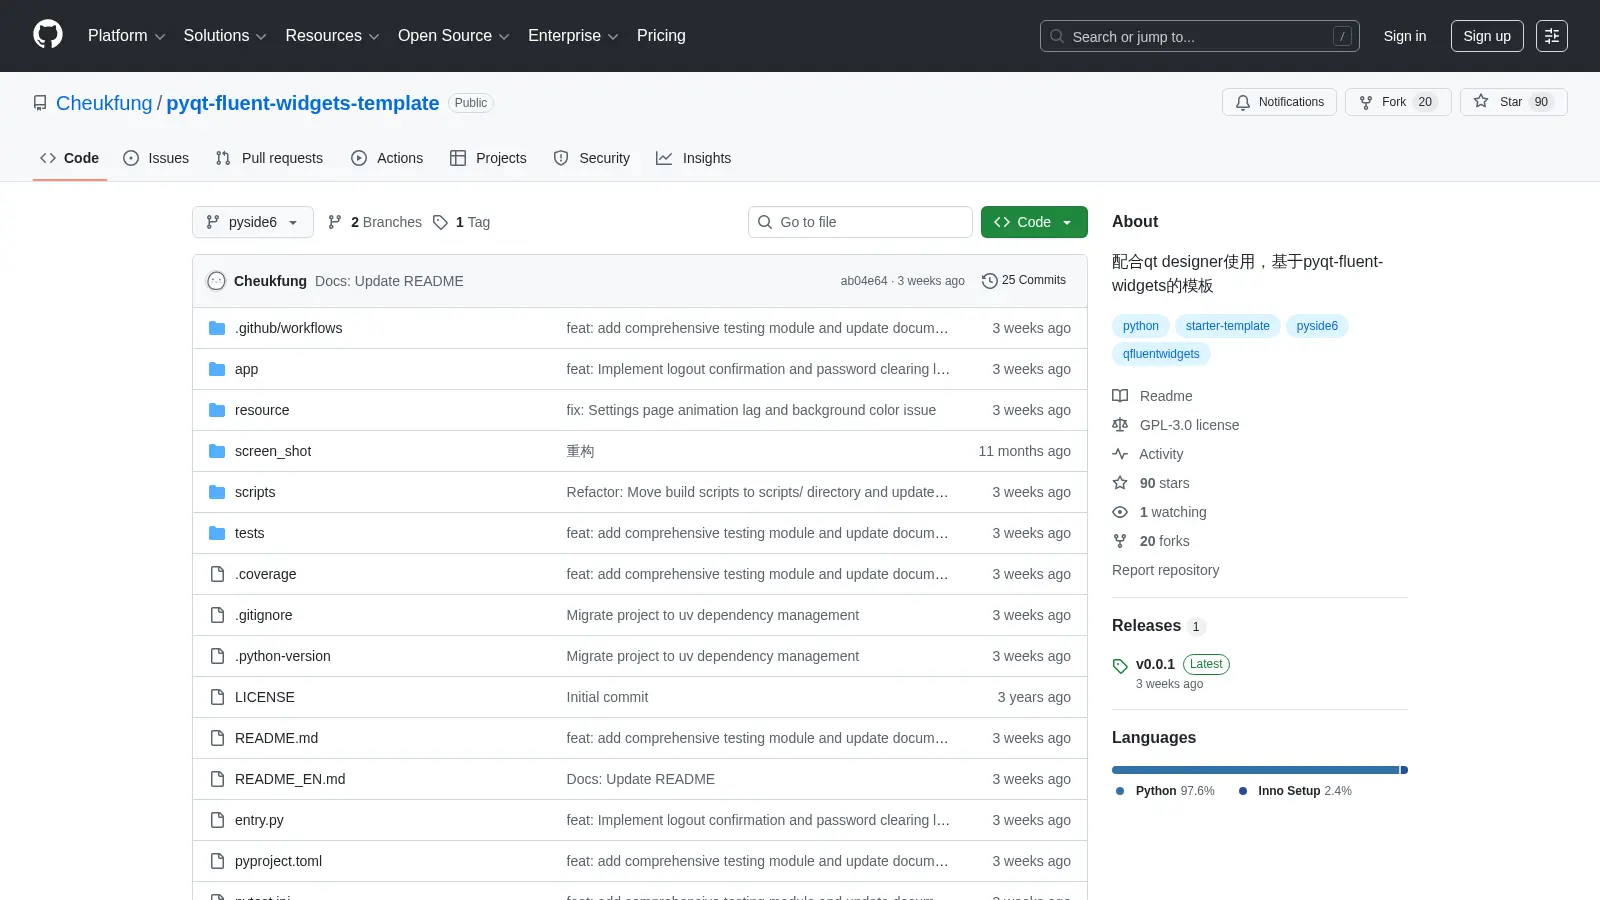Switch to the Projects tab
Screen dimensions: 1600x900
[x=488, y=158]
